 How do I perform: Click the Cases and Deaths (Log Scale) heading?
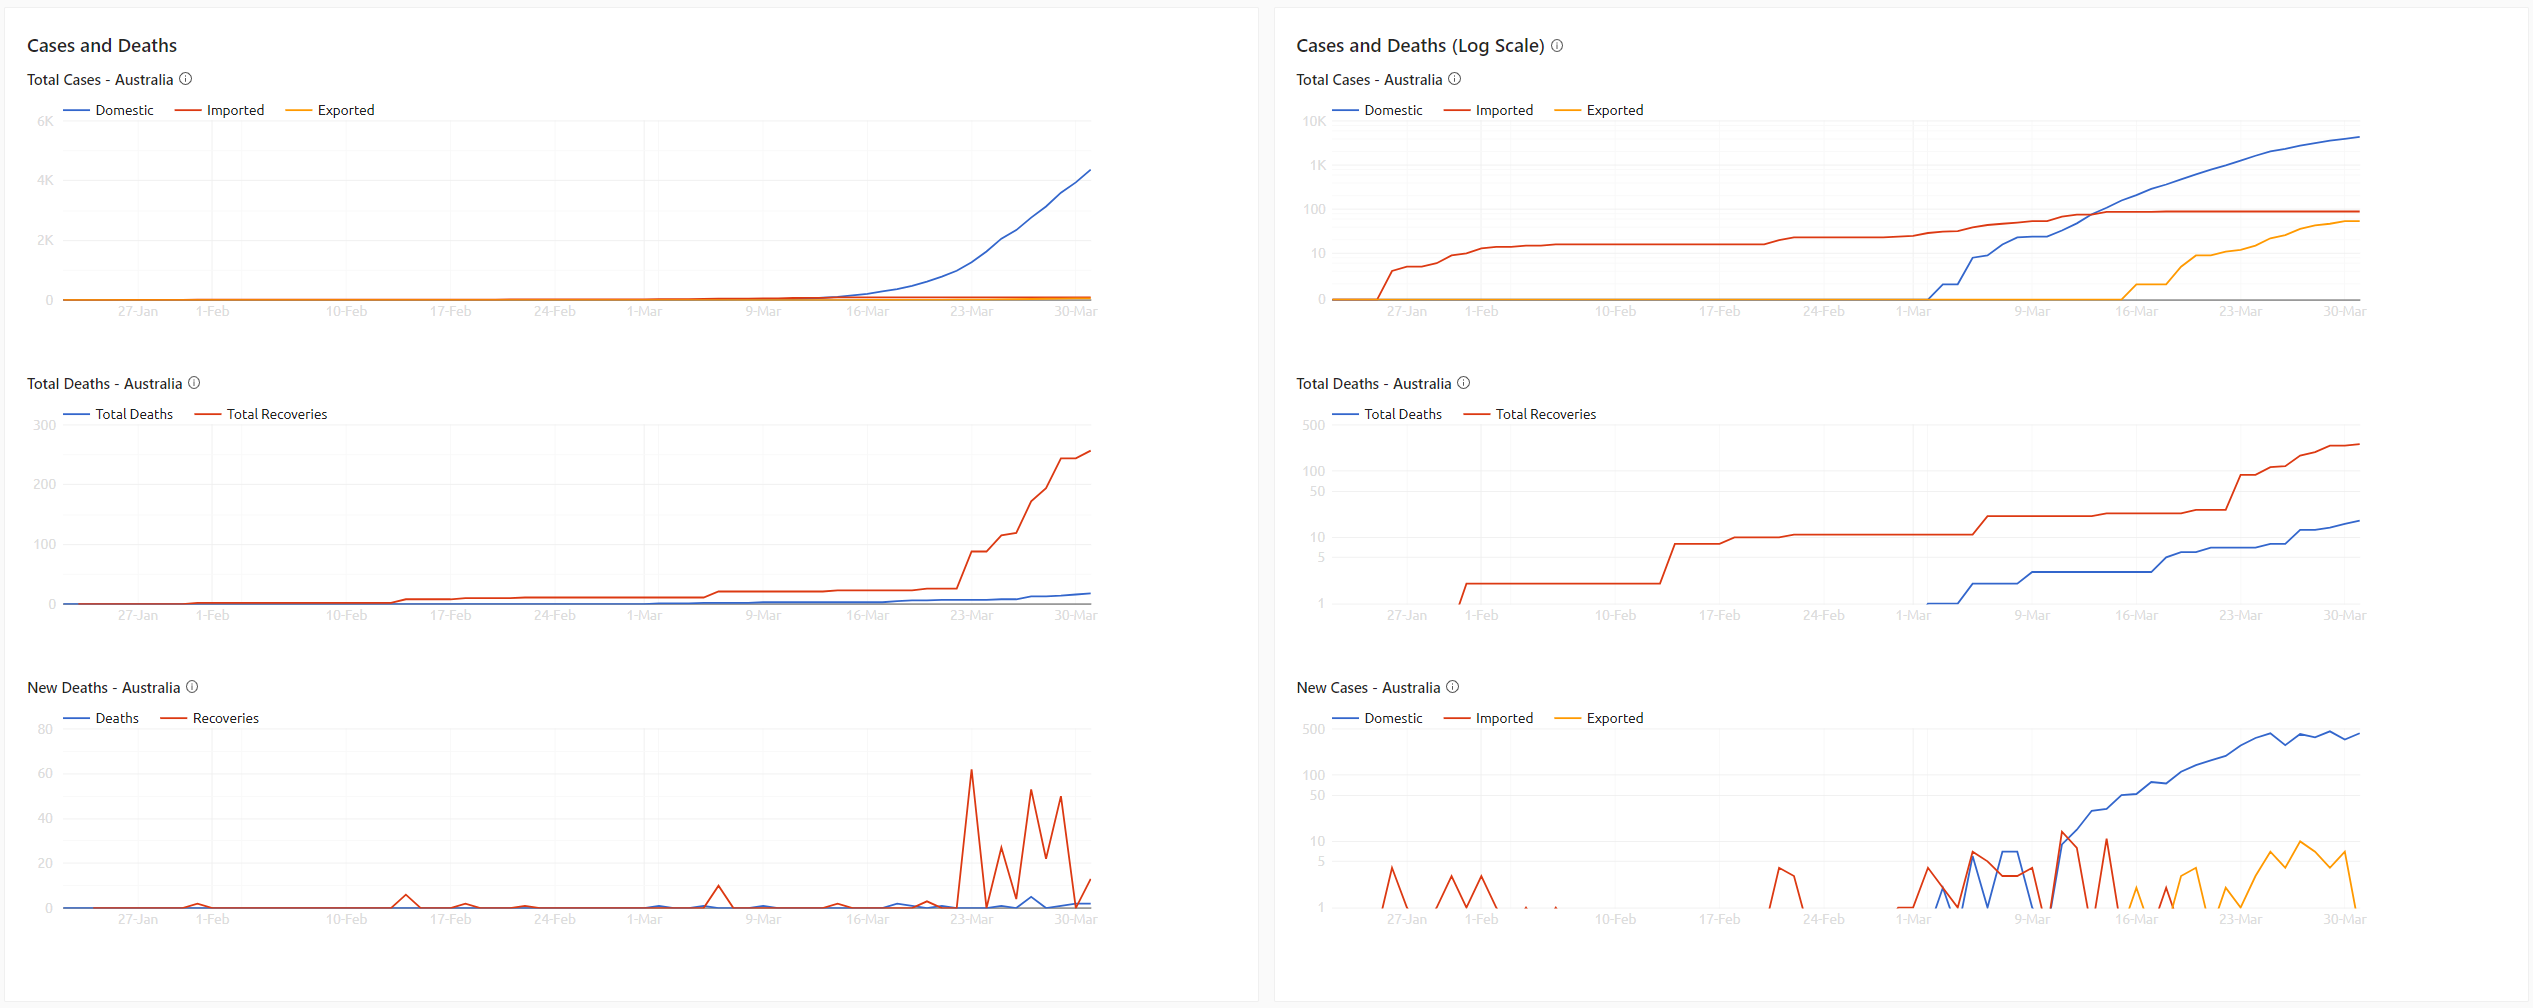coord(1420,45)
